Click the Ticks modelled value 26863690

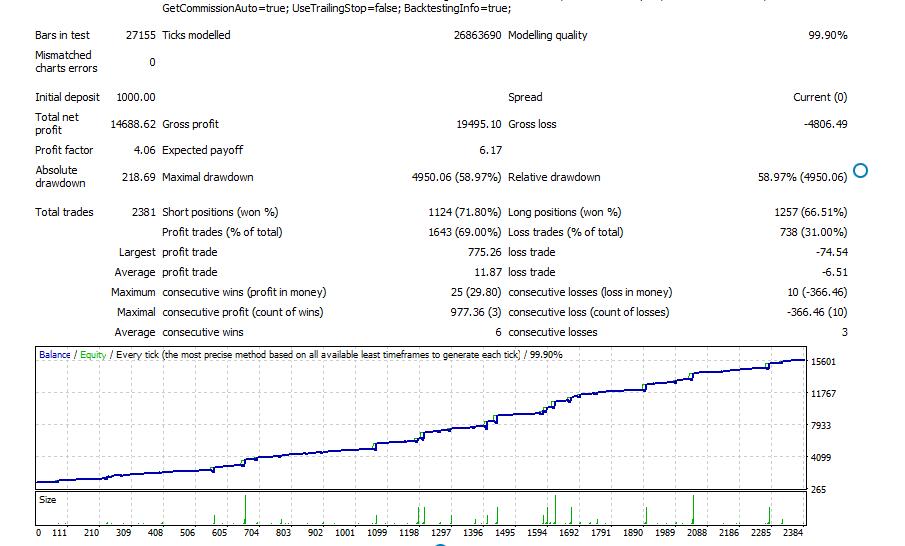477,35
